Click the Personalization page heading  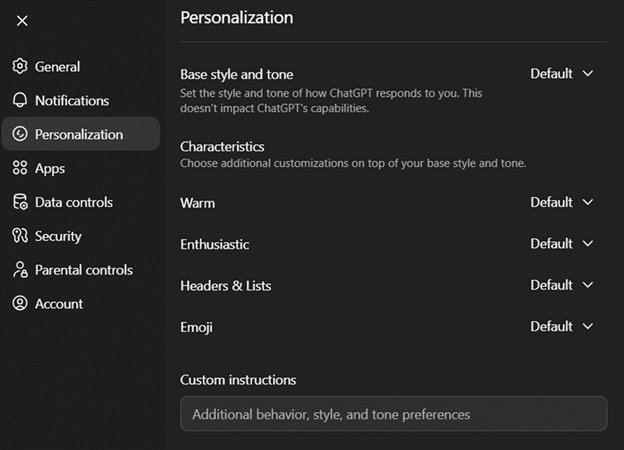[237, 18]
